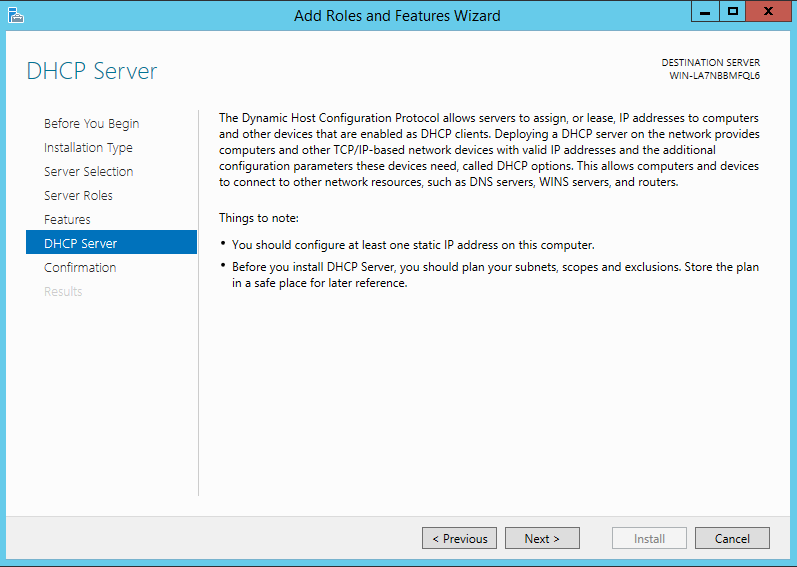Cancel the wizard
This screenshot has height=567, width=797.
tap(732, 538)
